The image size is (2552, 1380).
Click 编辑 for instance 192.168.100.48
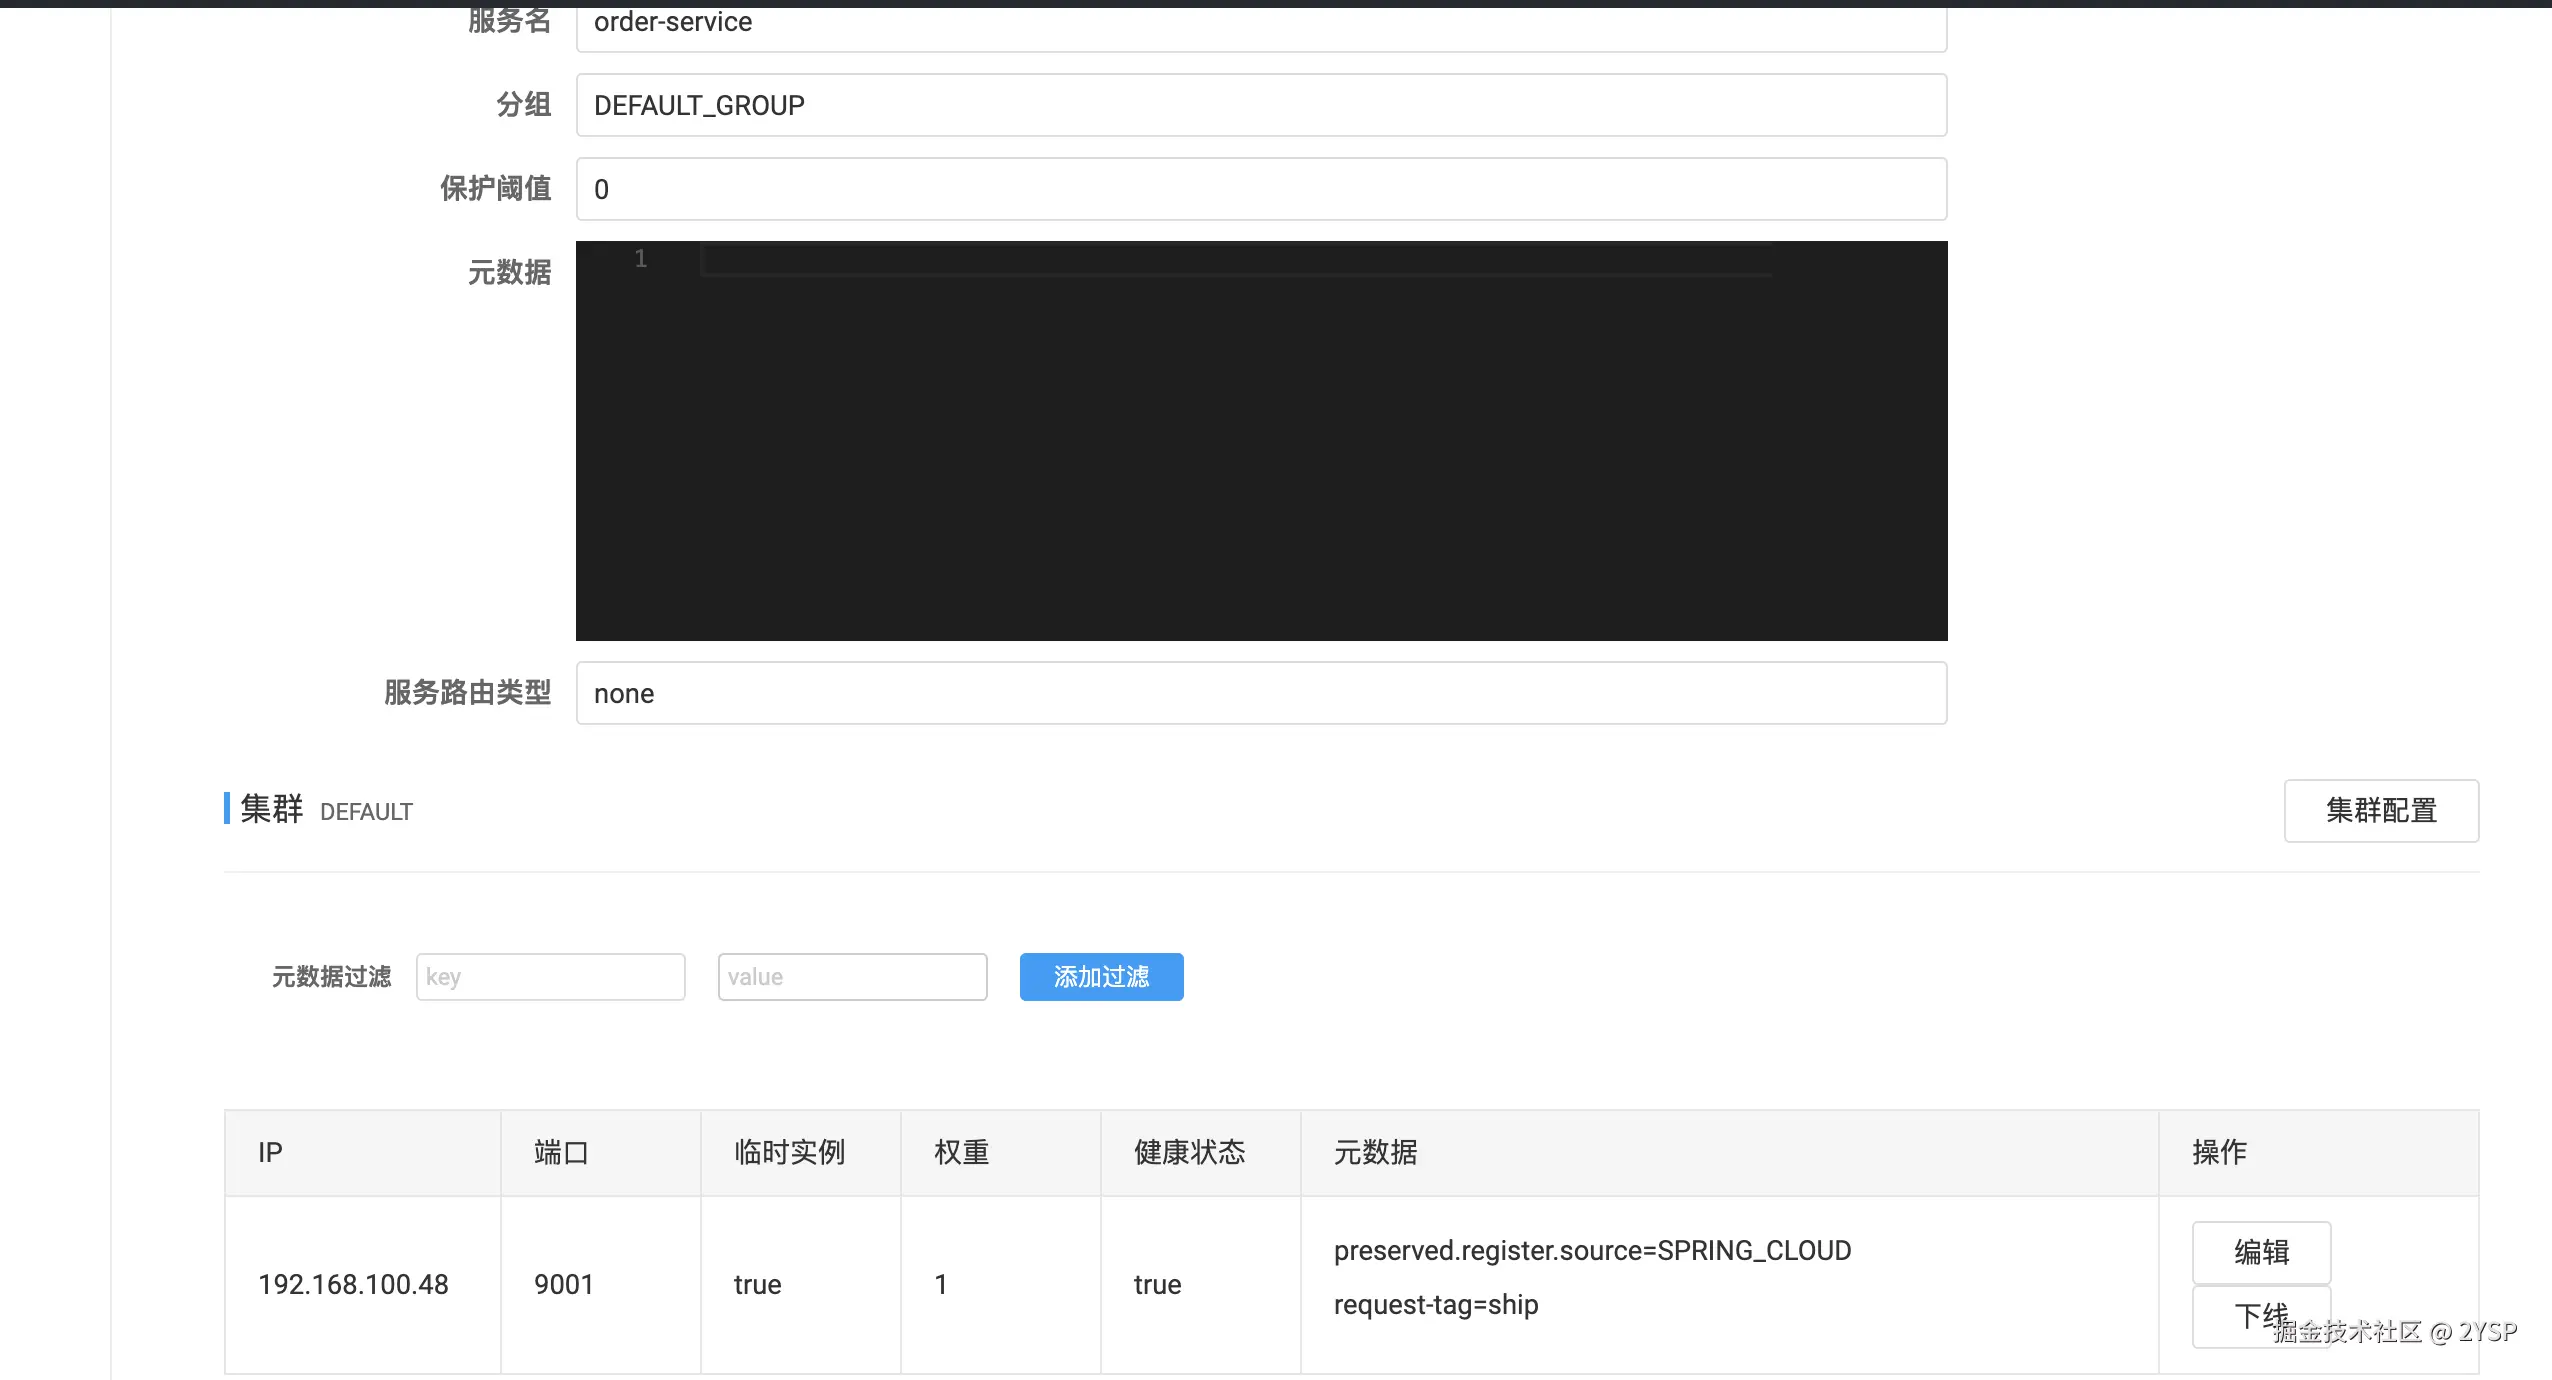tap(2260, 1252)
